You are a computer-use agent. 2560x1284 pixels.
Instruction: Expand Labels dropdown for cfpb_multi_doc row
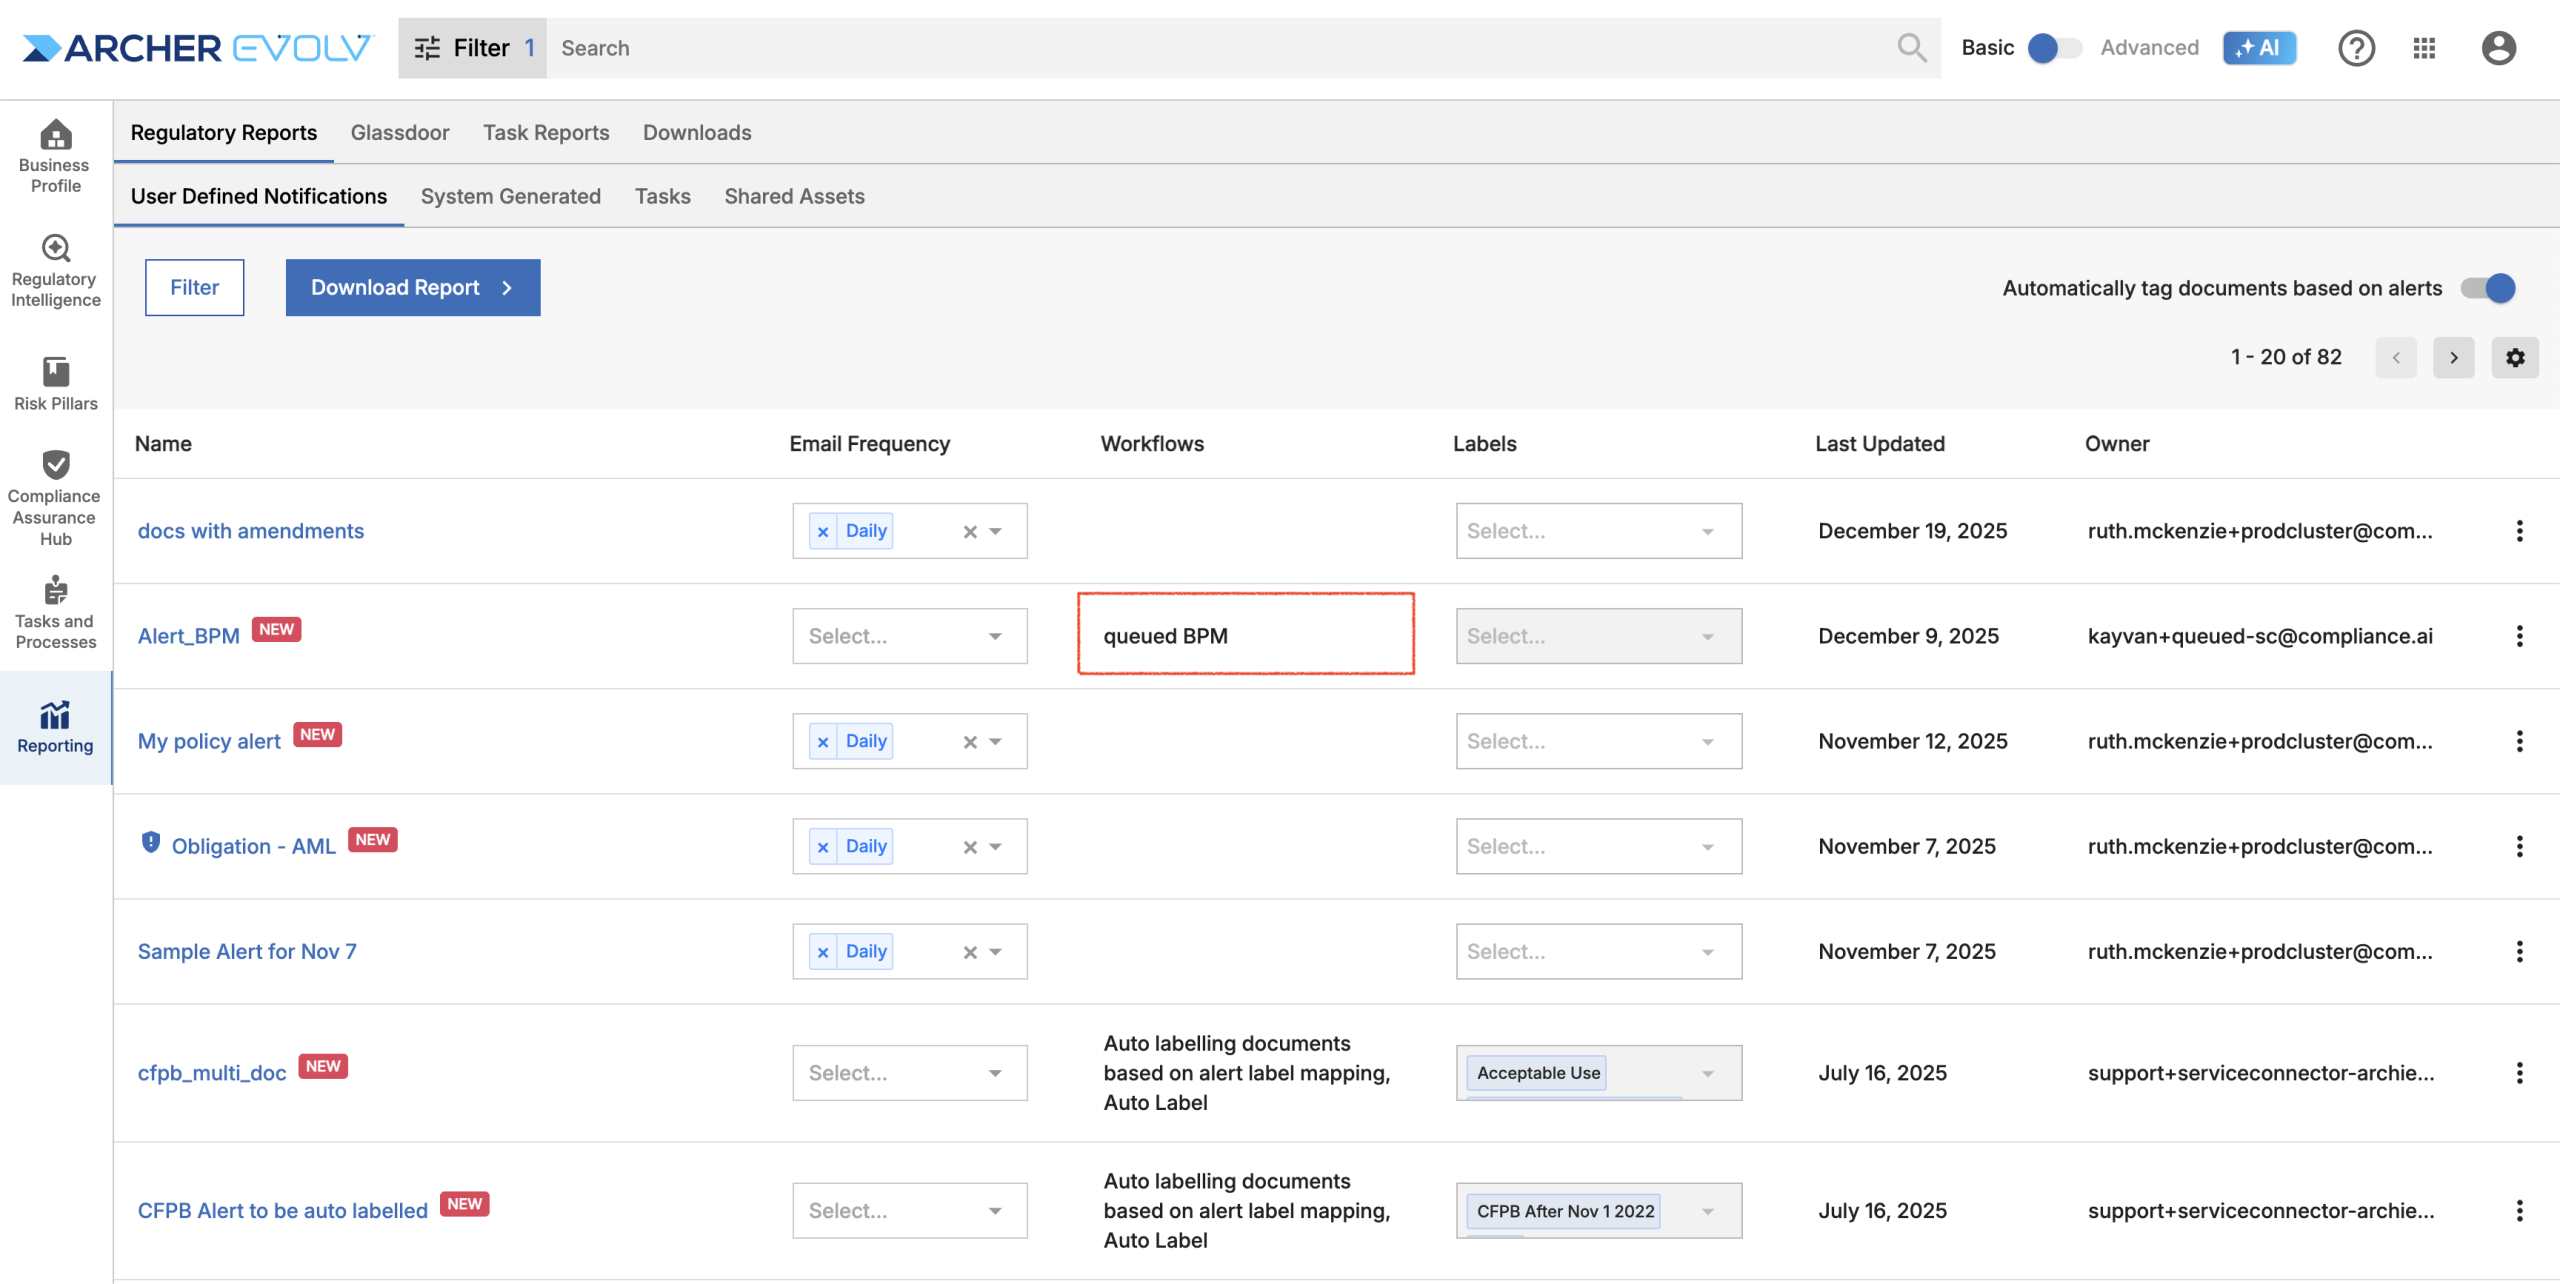1707,1073
